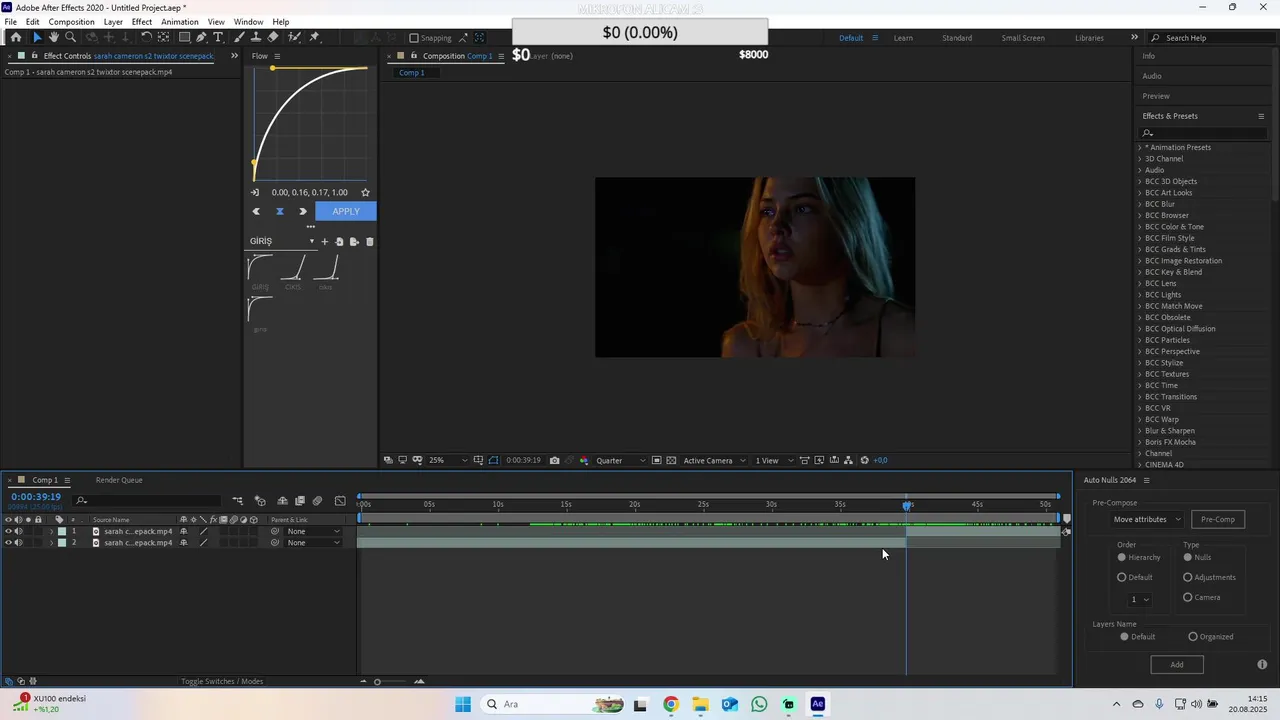
Task: Enable the Snapping checkbox
Action: (414, 38)
